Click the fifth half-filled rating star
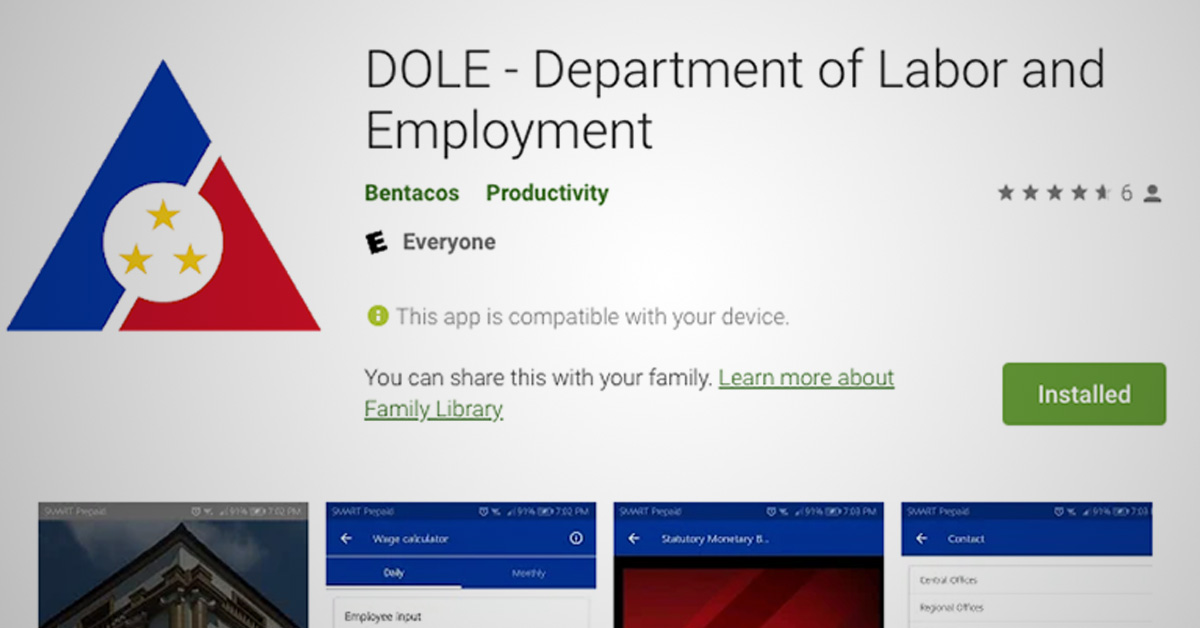This screenshot has width=1200, height=628. 1100,193
